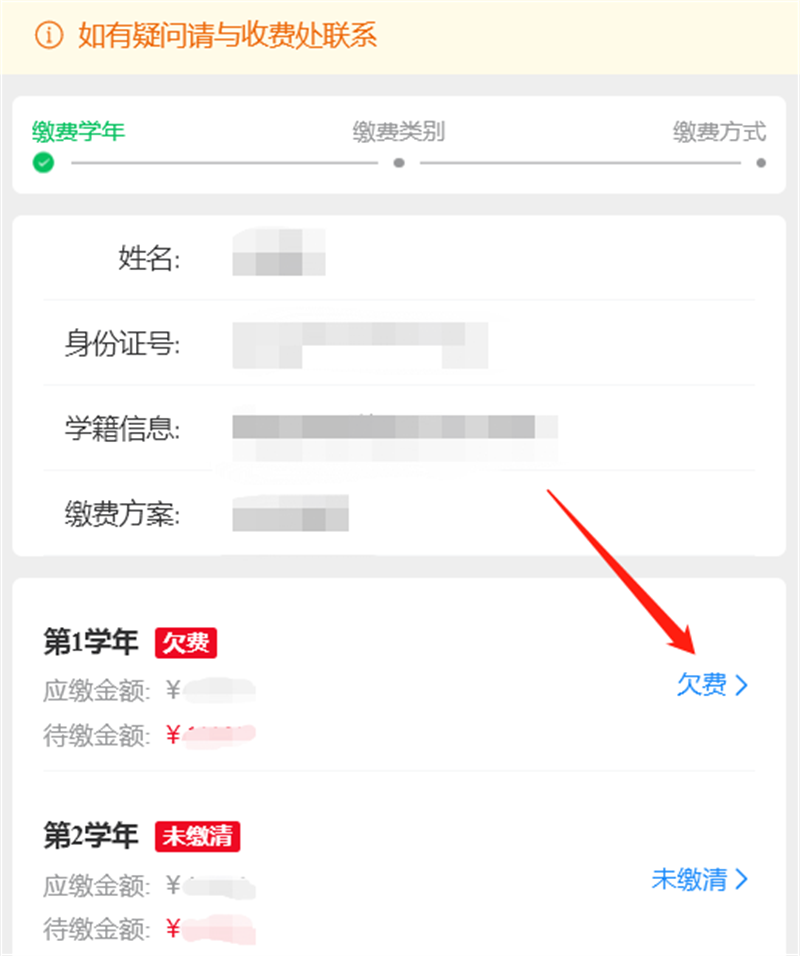
Task: Click the blurred 身份证号 value field
Action: [360, 345]
